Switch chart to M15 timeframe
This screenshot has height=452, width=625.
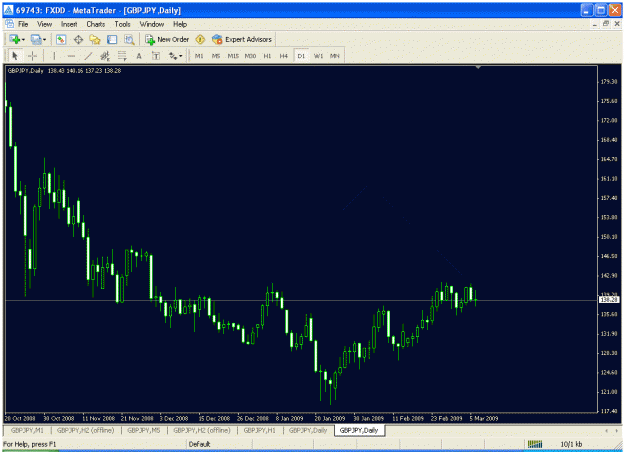click(x=233, y=56)
